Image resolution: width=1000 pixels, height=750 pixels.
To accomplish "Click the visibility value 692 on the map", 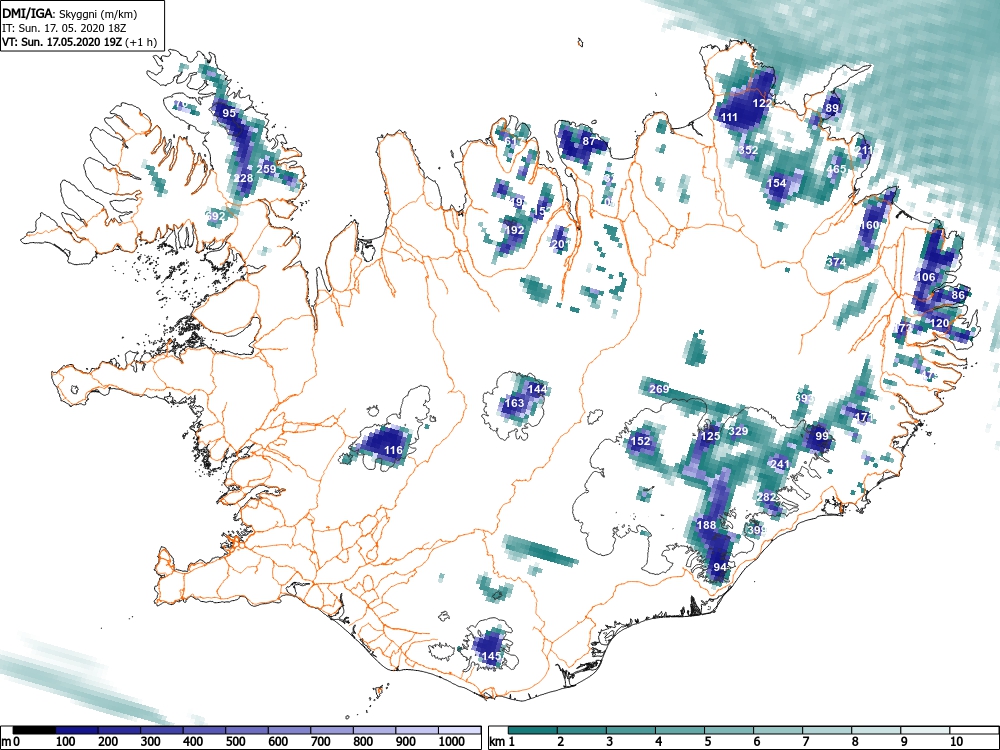I will tap(216, 216).
